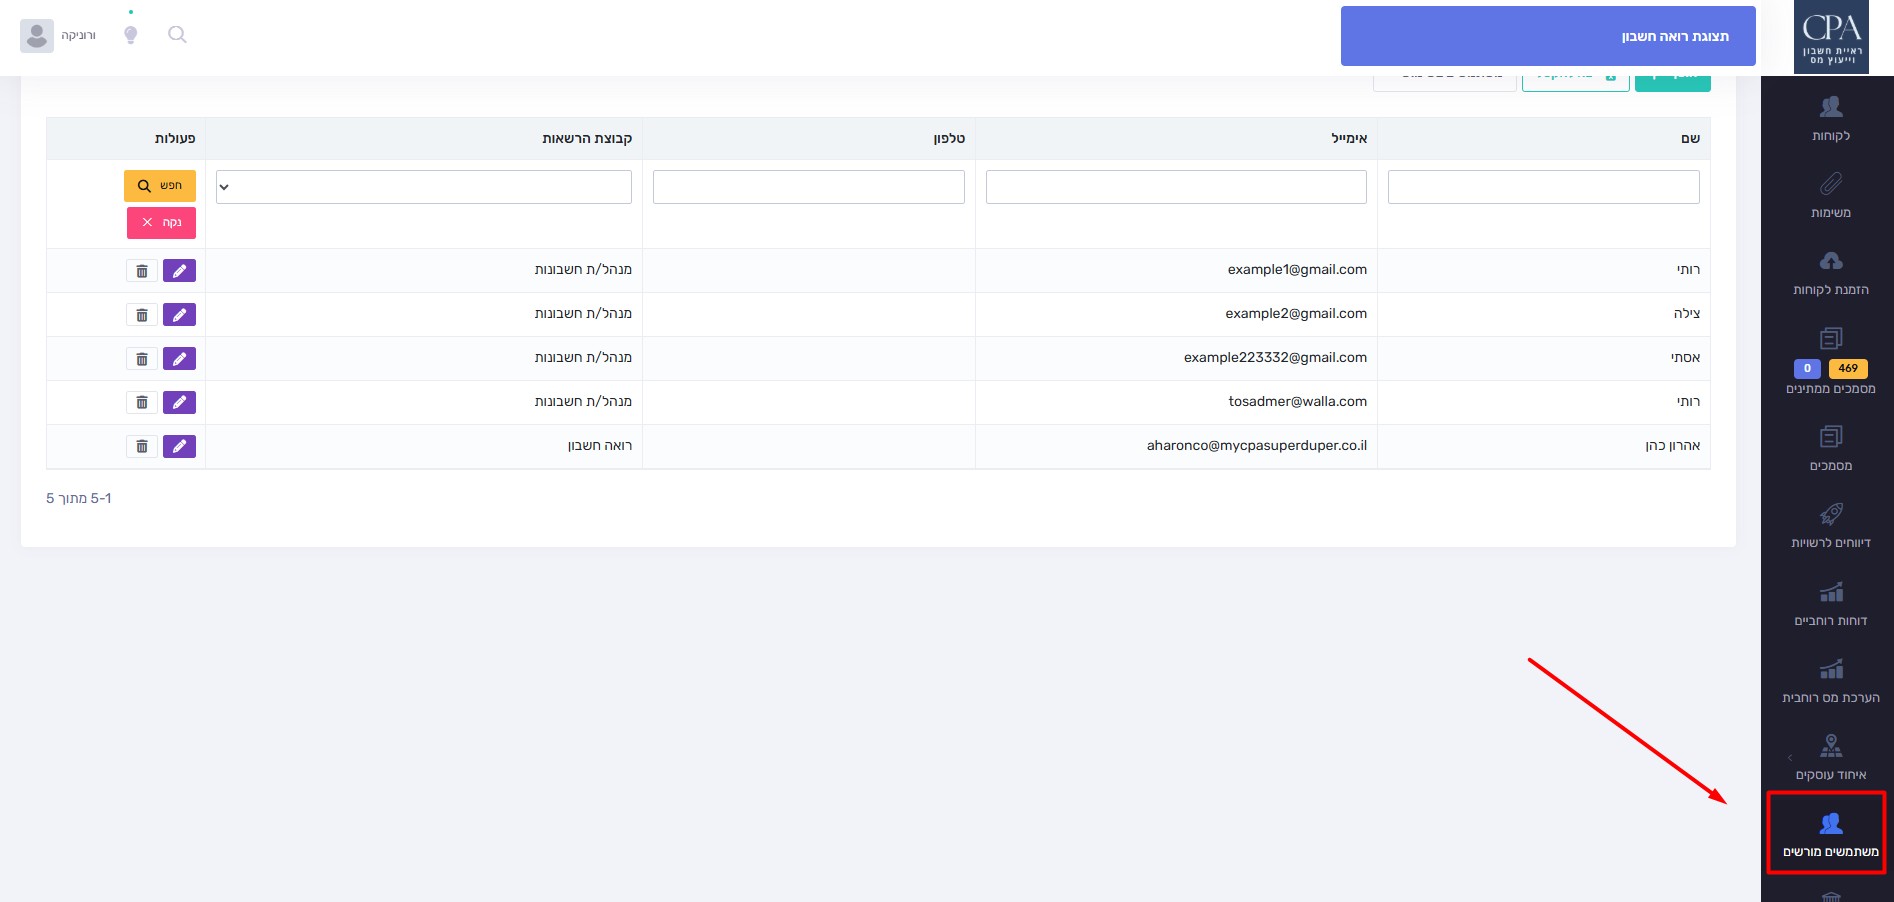Viewport: 1894px width, 902px height.
Task: Delete the אהרון כהן user with trash icon
Action: coord(142,447)
